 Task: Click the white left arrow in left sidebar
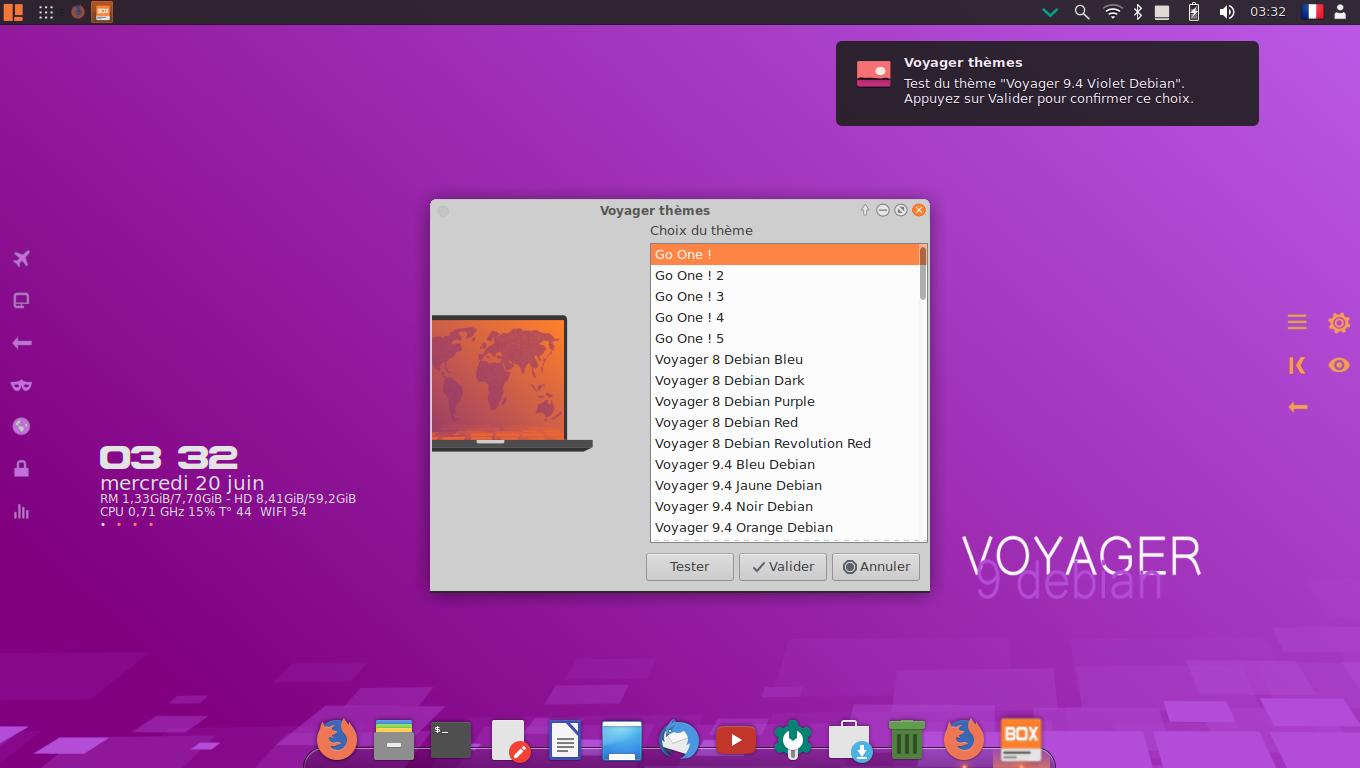click(x=21, y=343)
